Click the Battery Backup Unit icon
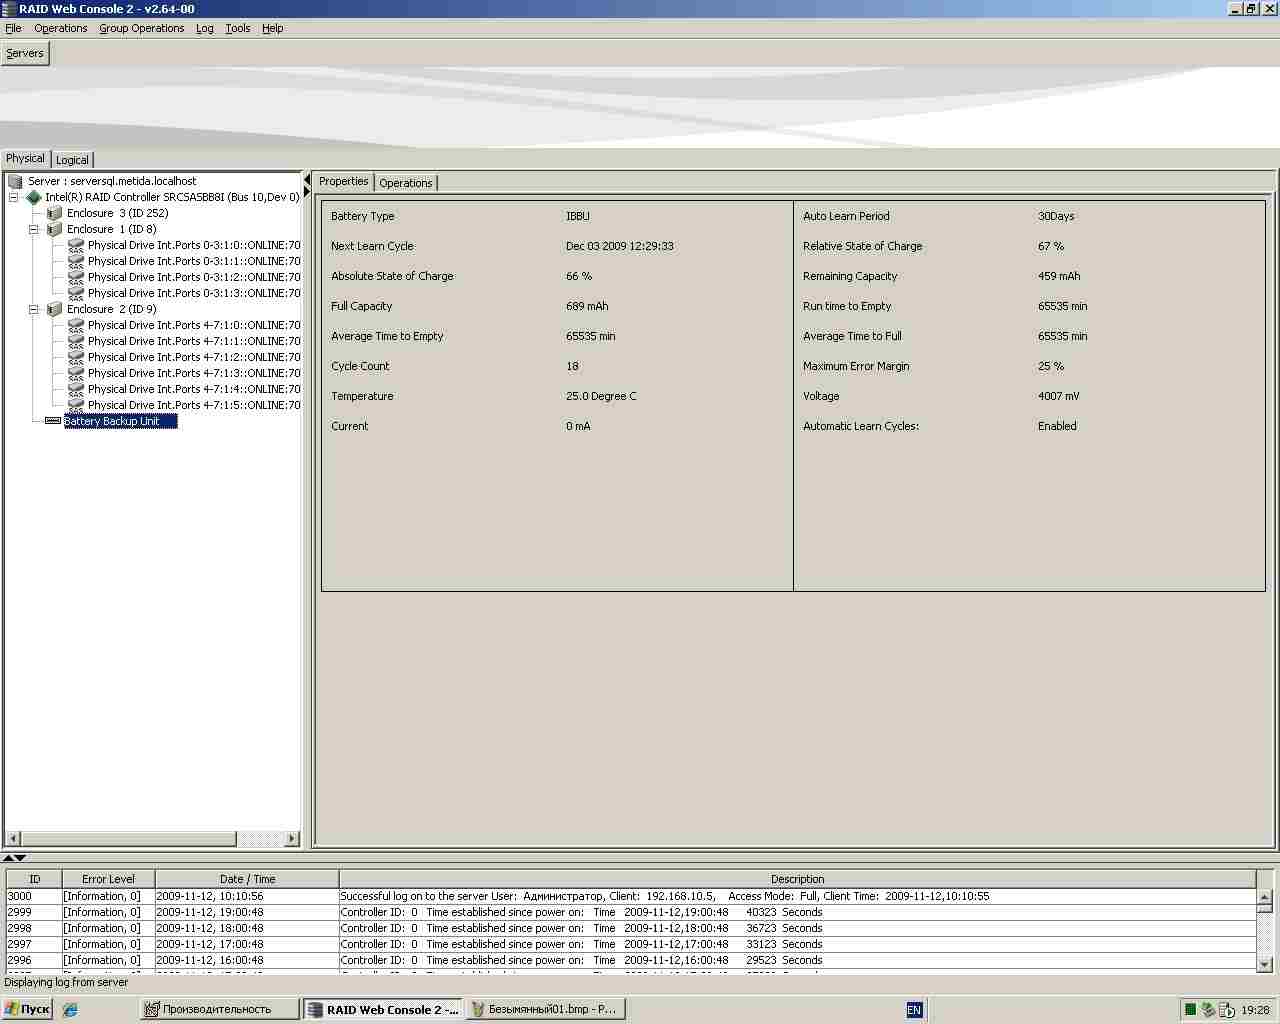1280x1024 pixels. 53,421
